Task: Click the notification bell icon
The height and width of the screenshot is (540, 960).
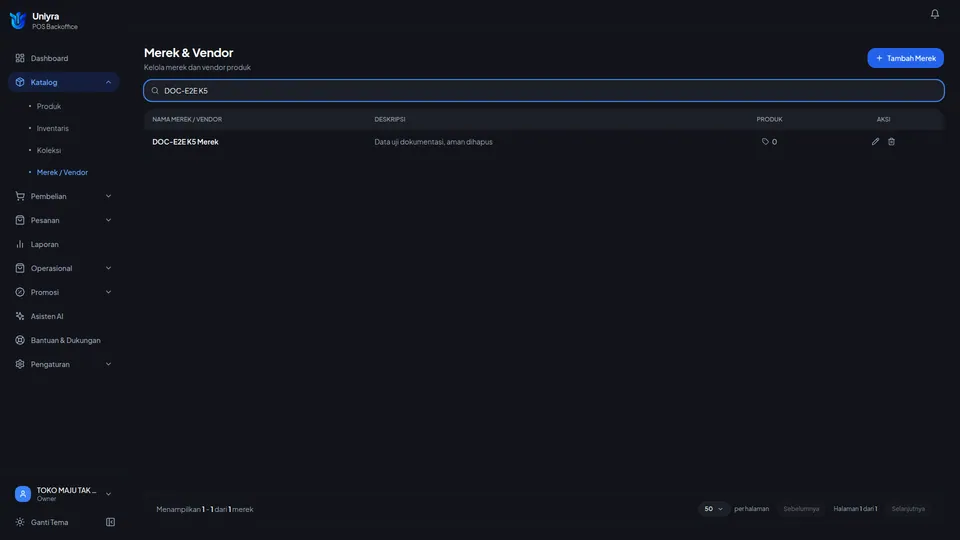Action: (934, 13)
